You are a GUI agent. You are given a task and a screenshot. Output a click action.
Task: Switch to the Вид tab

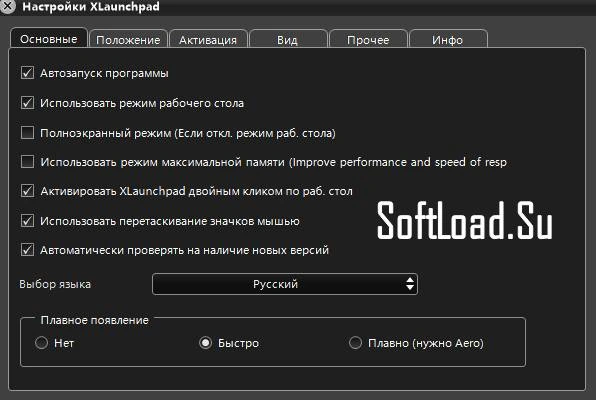coord(287,39)
